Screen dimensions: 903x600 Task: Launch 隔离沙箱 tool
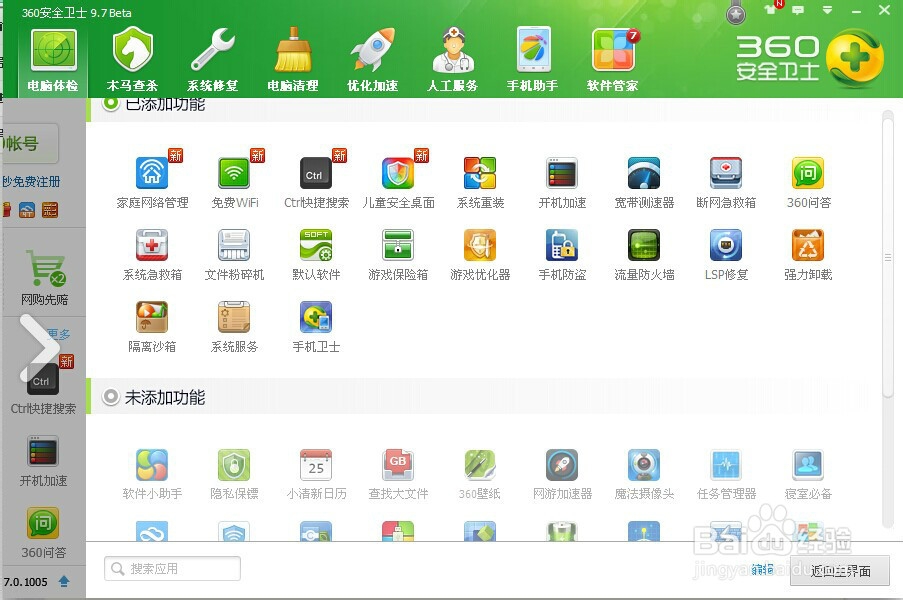(x=152, y=326)
